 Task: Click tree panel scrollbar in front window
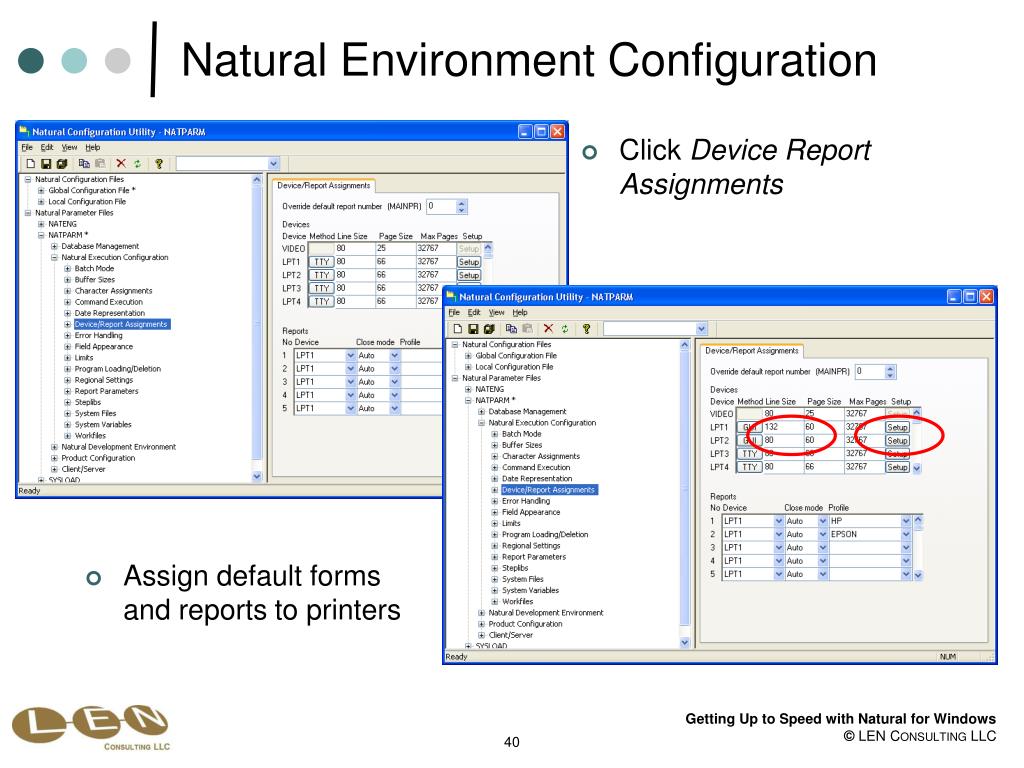pos(684,493)
